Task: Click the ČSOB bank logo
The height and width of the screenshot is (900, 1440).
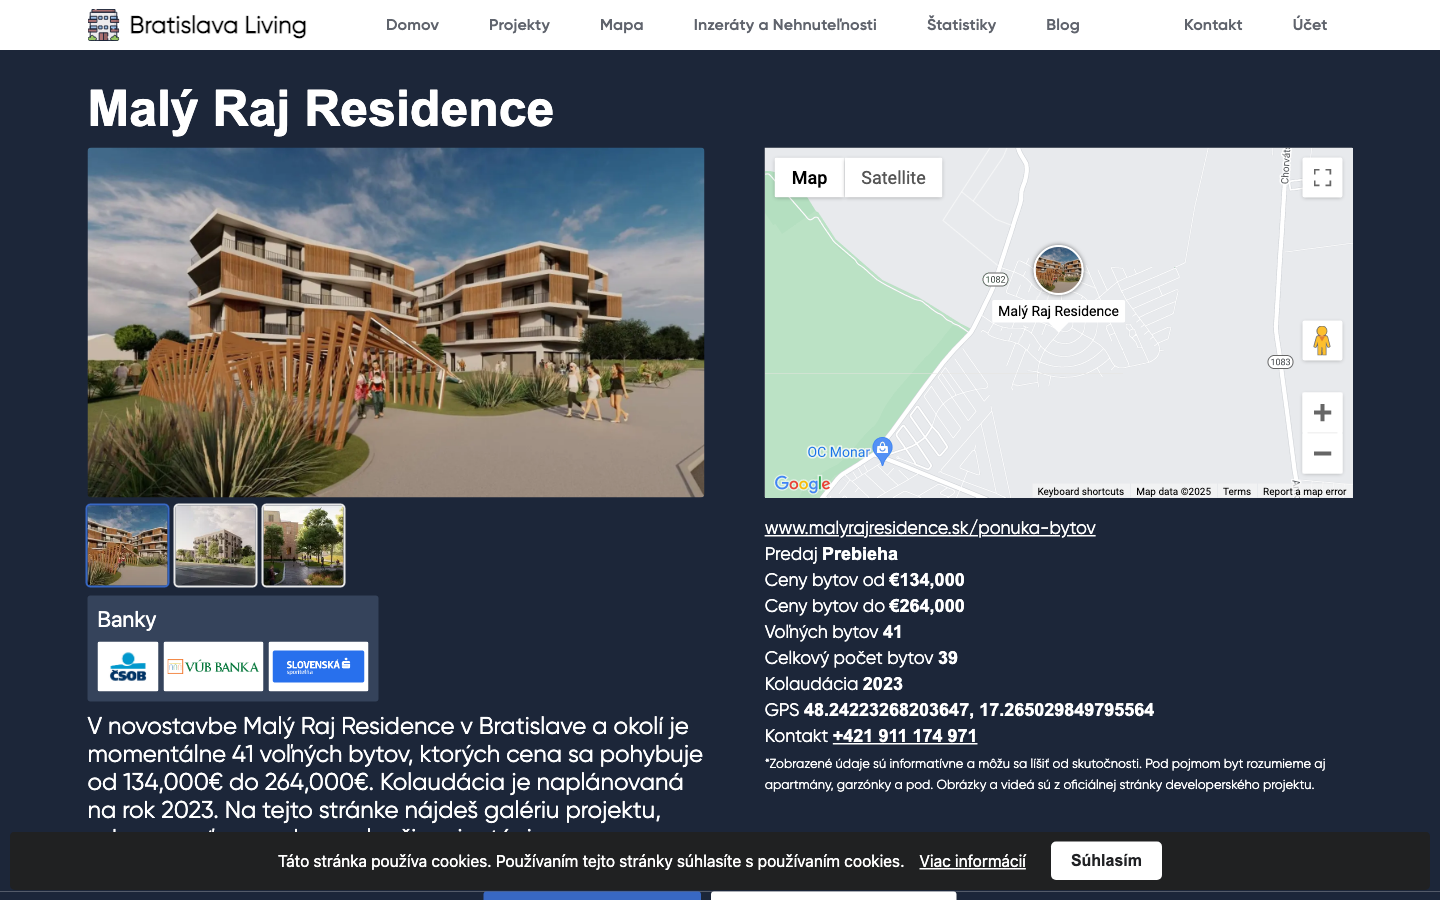Action: pos(127,666)
